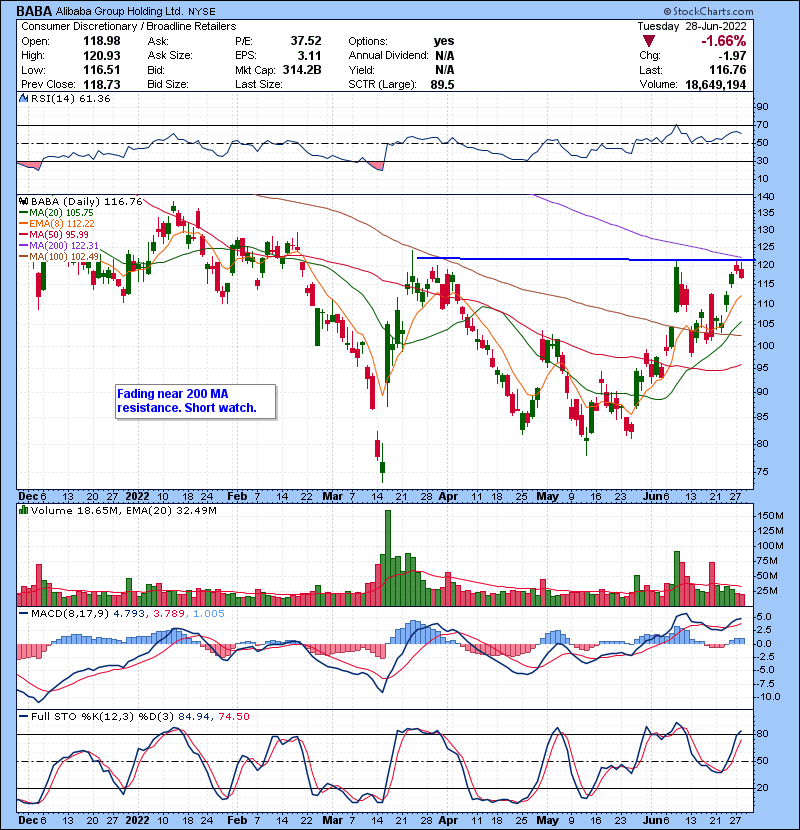Click the MACD(8,17,9) panel label
The height and width of the screenshot is (830, 800).
pyautogui.click(x=70, y=614)
